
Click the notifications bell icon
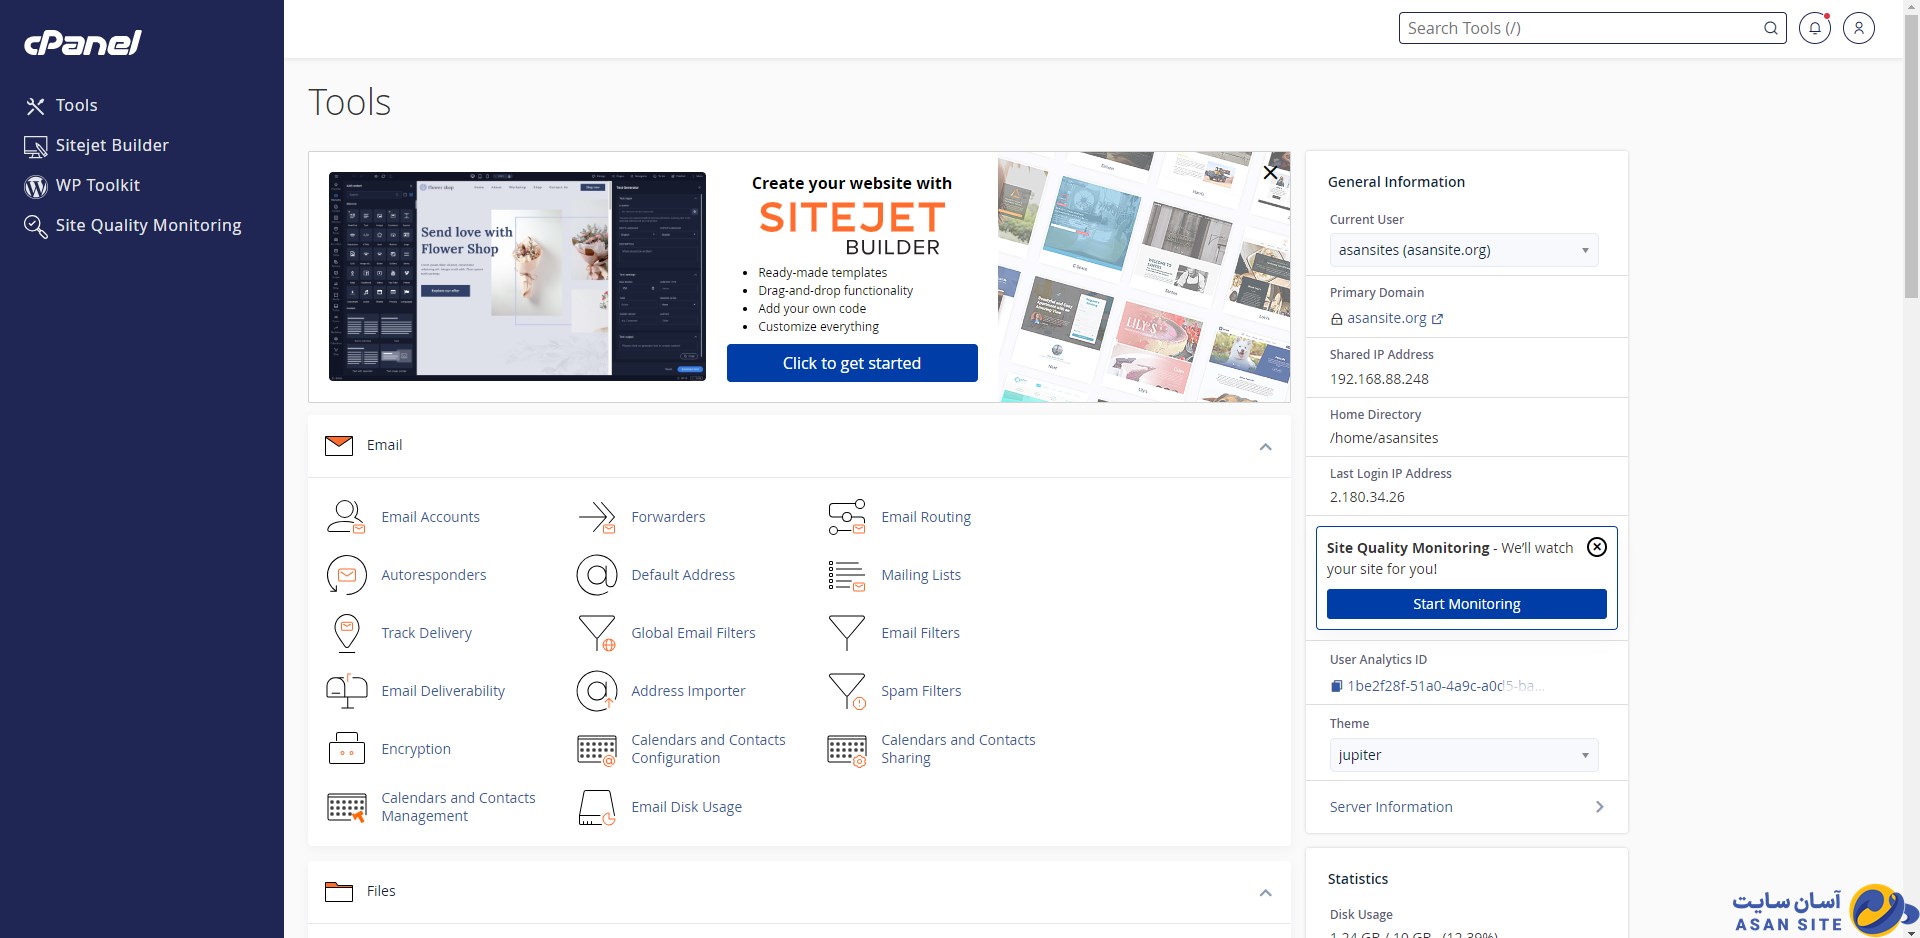[1814, 28]
